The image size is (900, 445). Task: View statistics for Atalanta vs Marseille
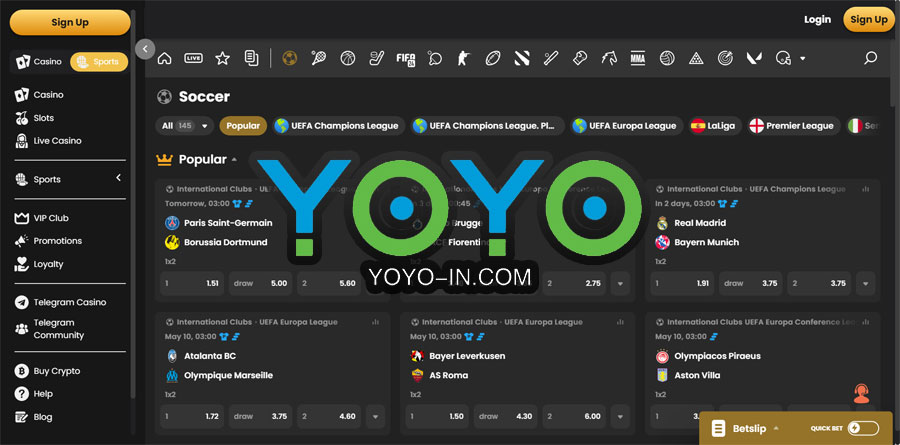pos(375,322)
